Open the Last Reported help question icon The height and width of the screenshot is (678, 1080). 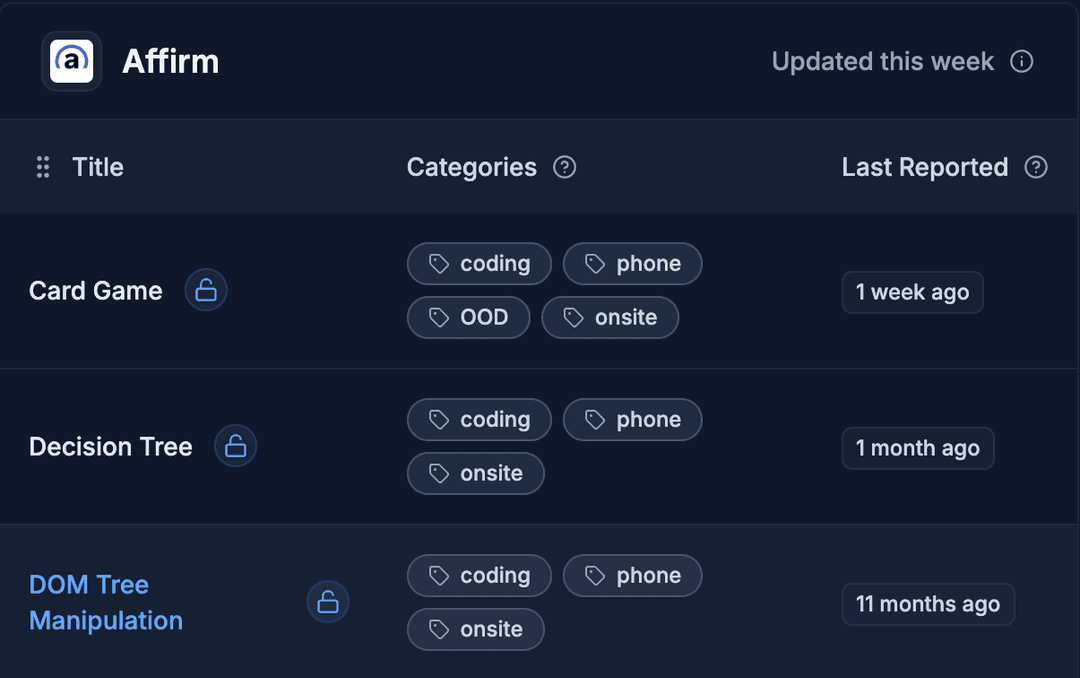(1036, 167)
